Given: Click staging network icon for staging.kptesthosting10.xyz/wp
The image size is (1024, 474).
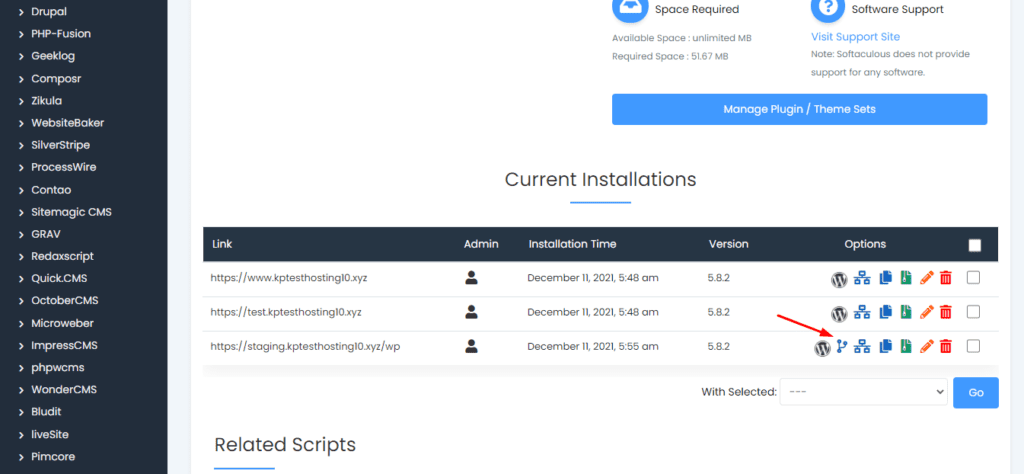Looking at the screenshot, I should click(862, 347).
